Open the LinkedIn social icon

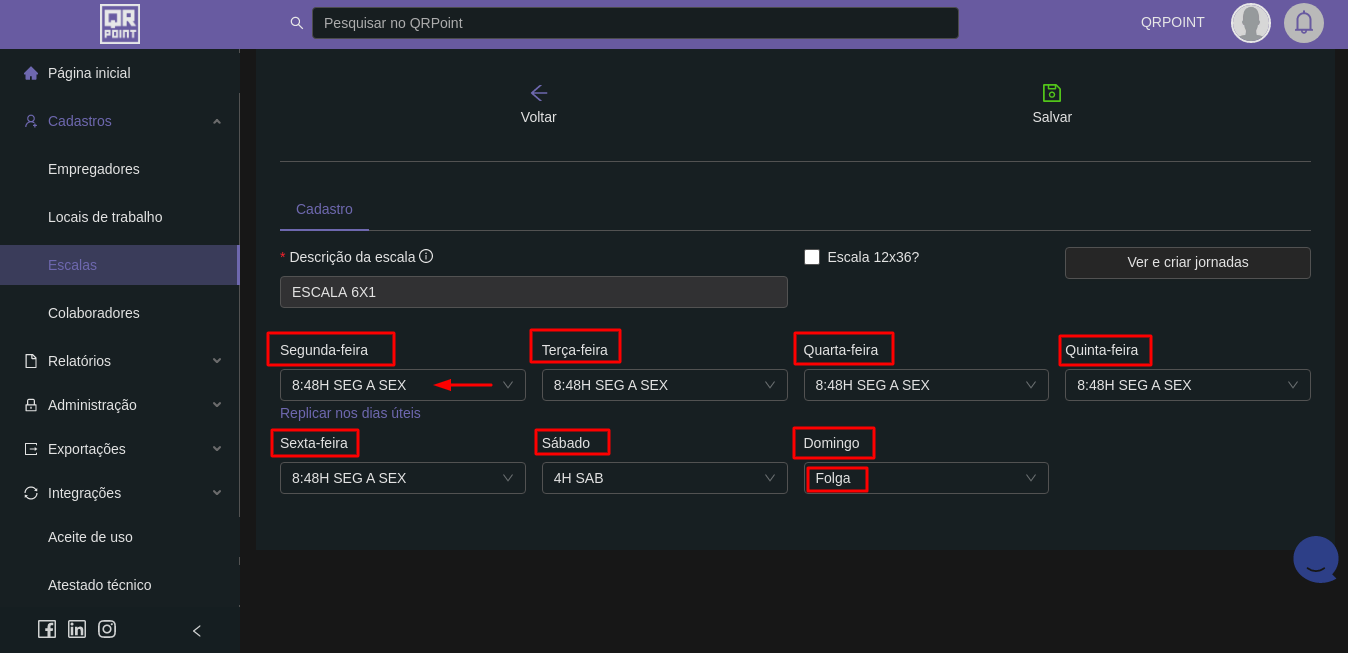pyautogui.click(x=77, y=629)
